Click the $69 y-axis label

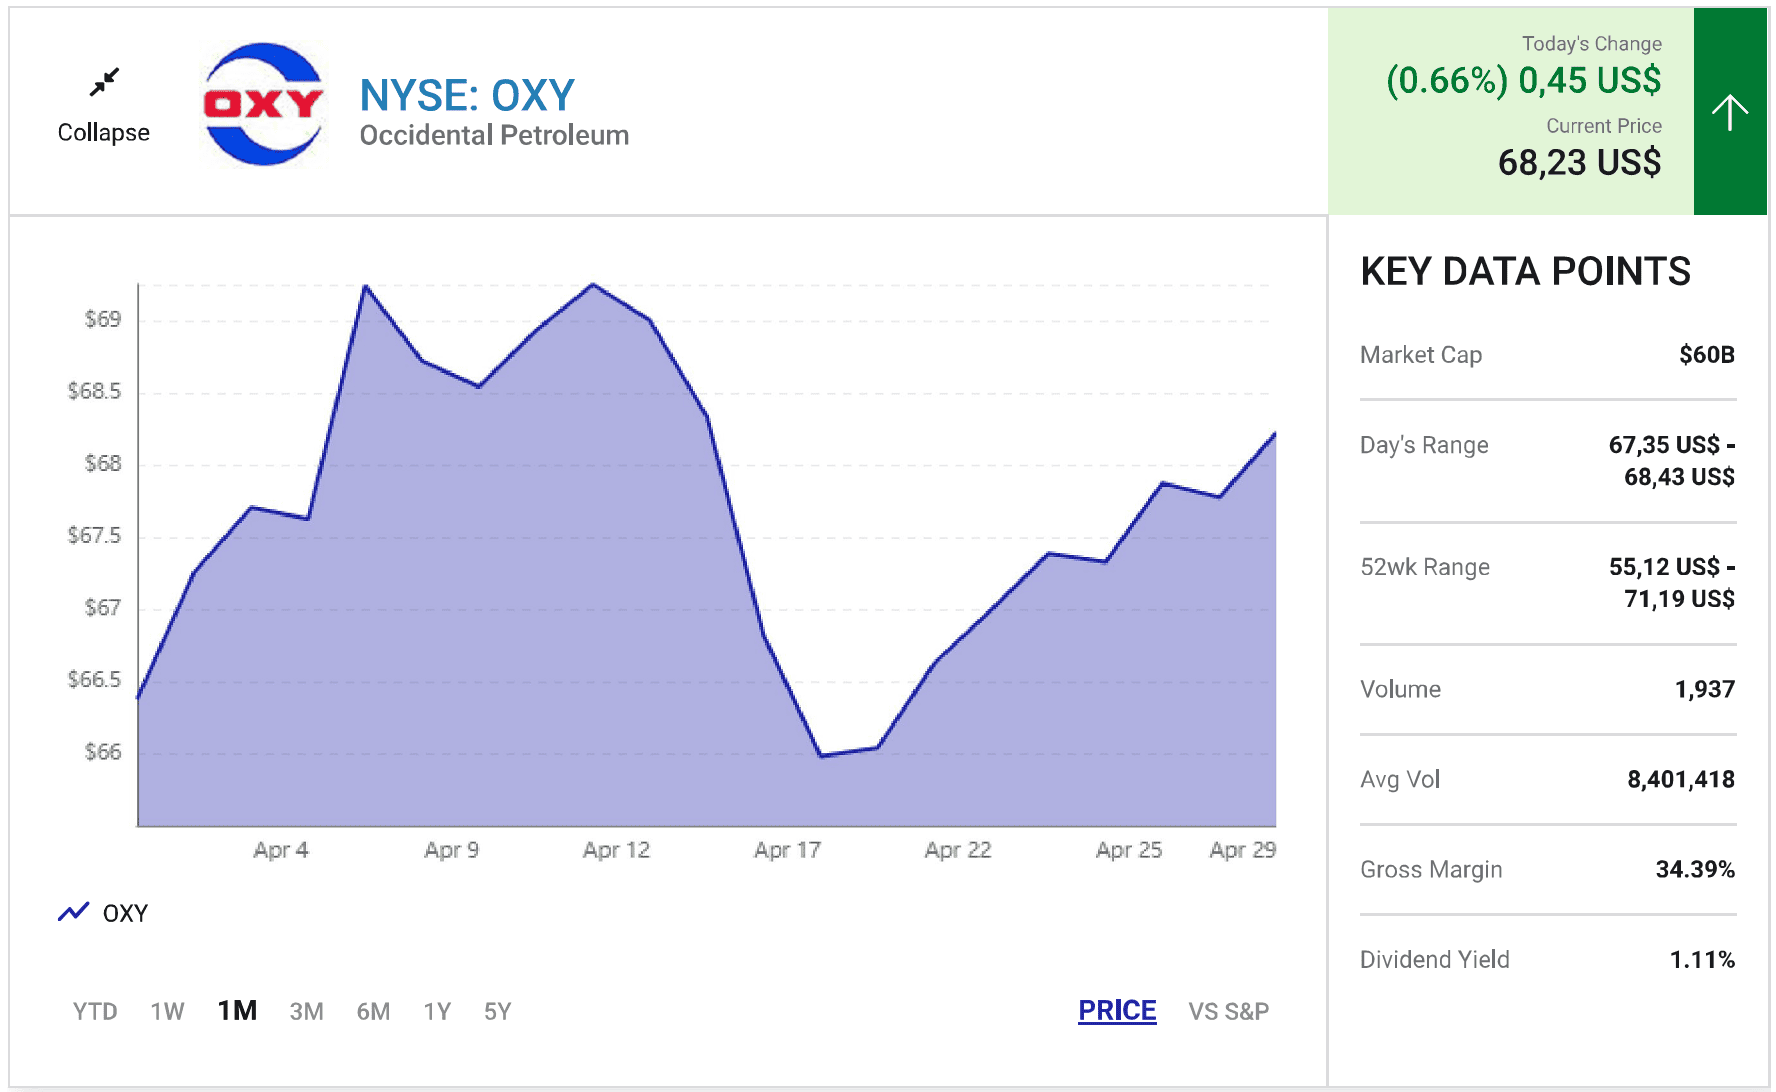(x=103, y=319)
